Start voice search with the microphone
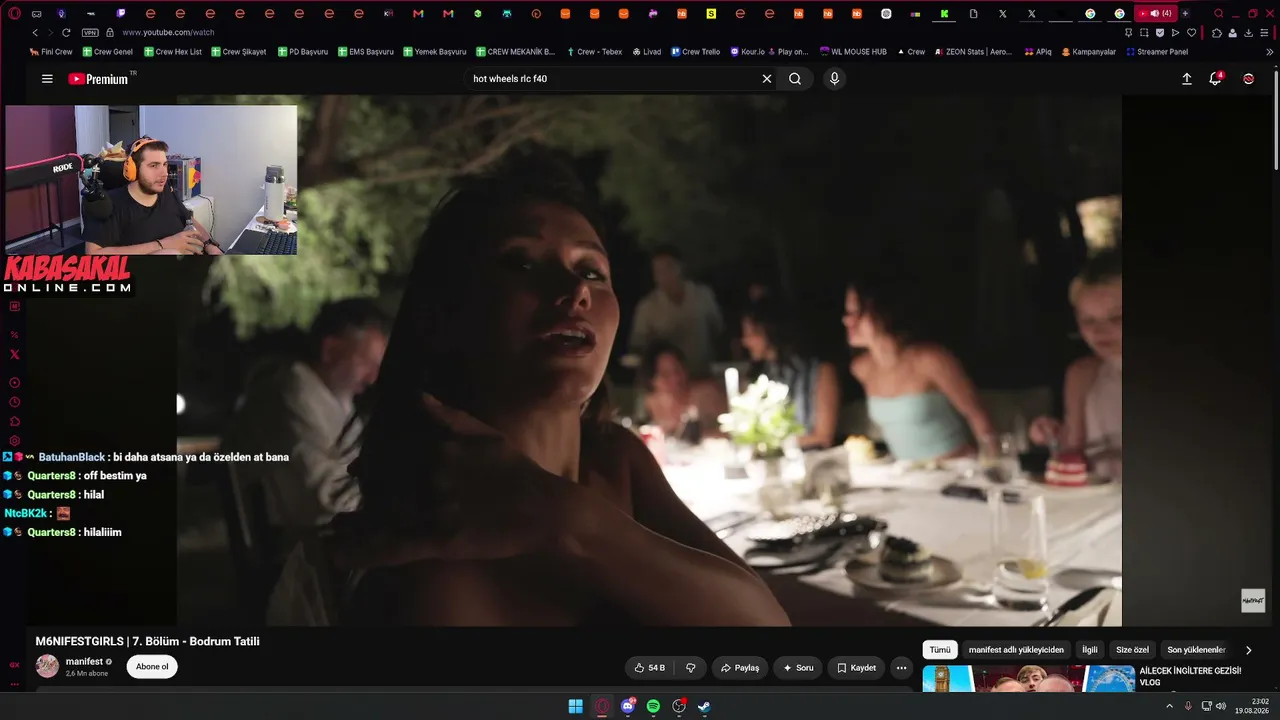The image size is (1280, 720). (835, 79)
